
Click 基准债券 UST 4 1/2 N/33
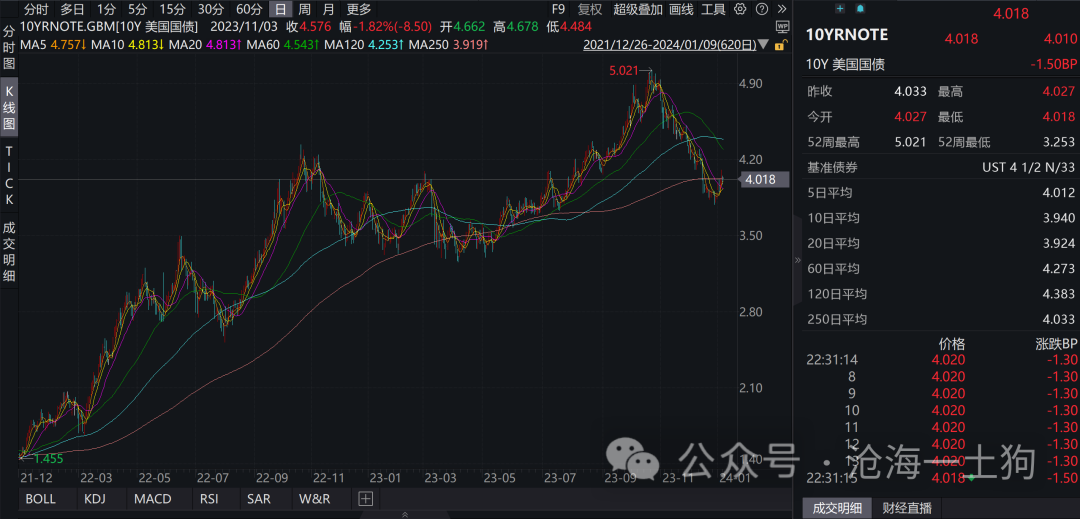1028,168
